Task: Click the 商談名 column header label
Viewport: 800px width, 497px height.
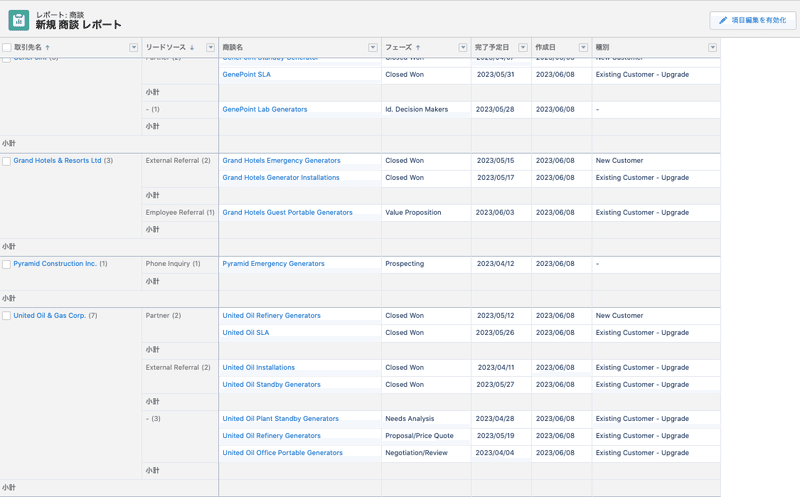Action: [x=233, y=47]
